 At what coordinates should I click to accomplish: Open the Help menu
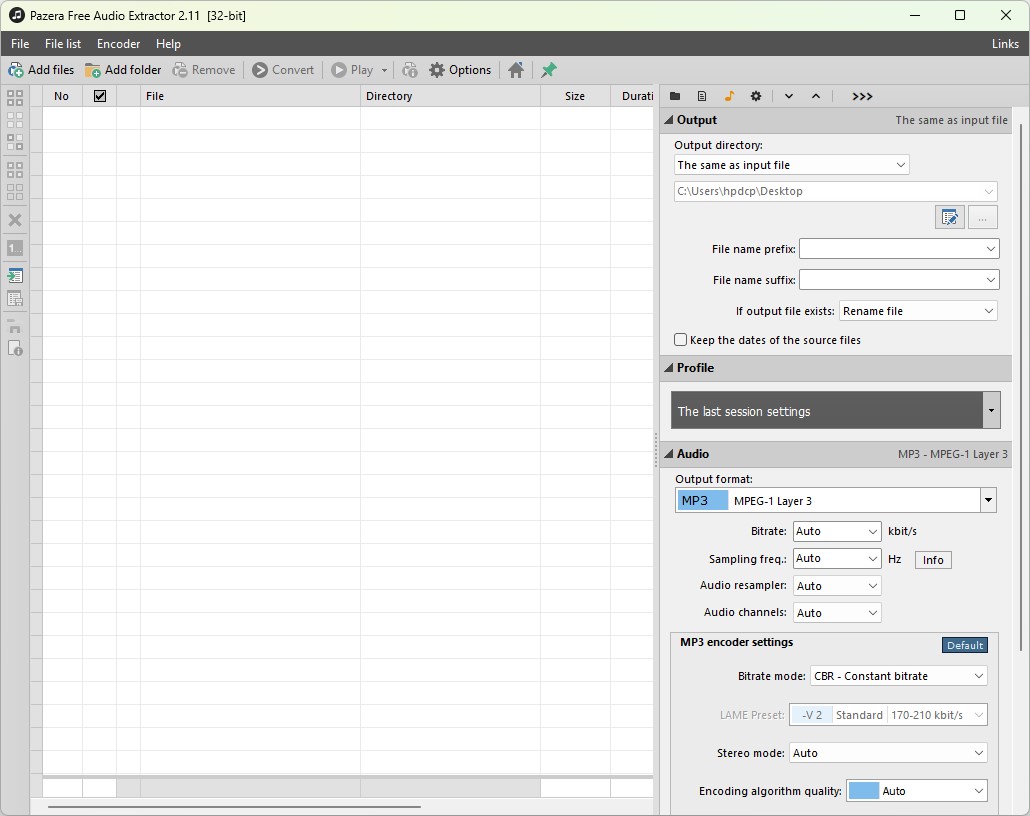click(x=168, y=43)
